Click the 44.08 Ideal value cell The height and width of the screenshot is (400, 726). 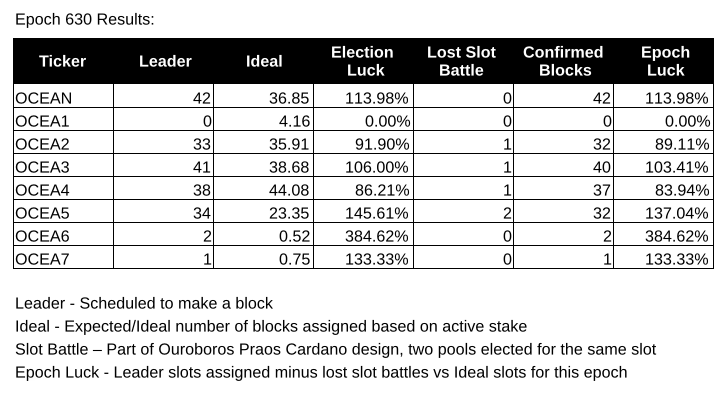263,188
